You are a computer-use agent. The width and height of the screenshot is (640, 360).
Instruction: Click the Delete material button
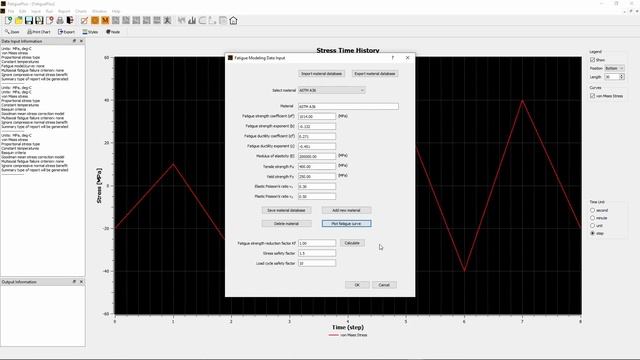click(x=286, y=224)
